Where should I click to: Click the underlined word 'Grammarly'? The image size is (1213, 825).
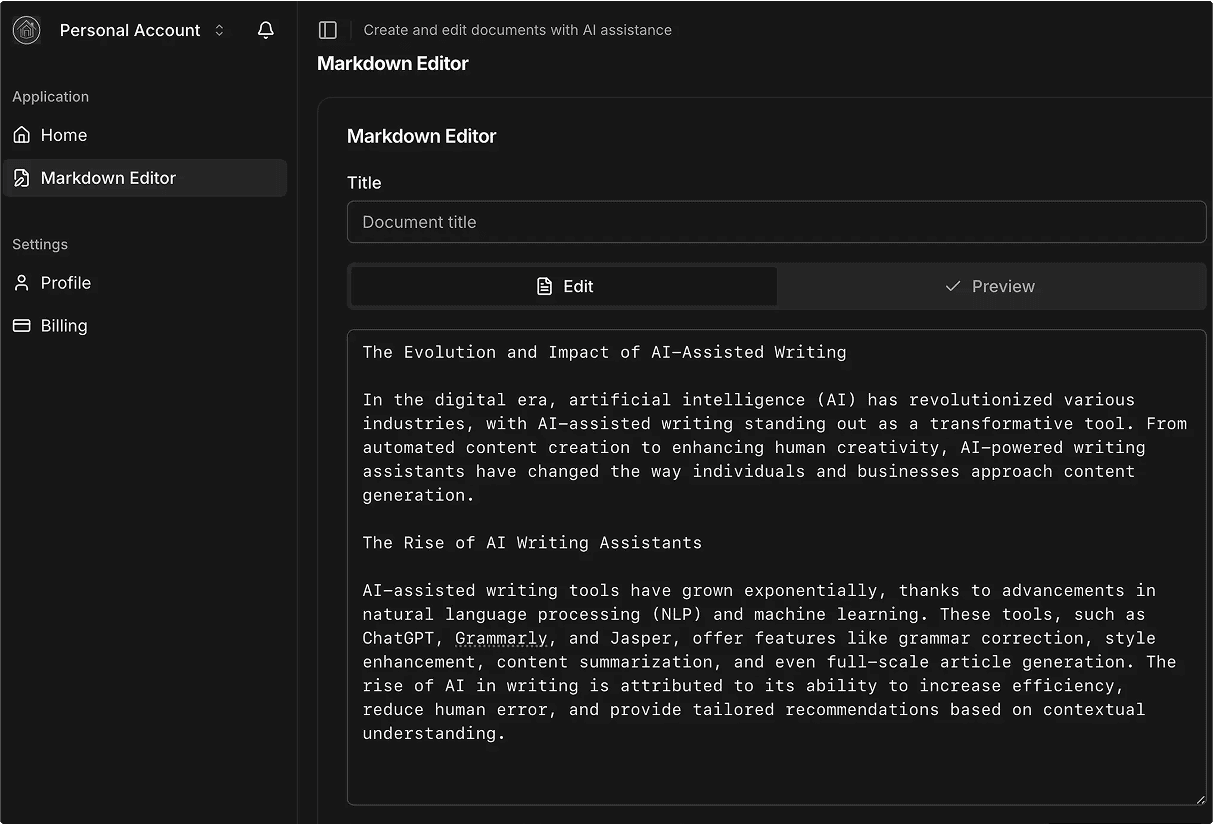501,638
